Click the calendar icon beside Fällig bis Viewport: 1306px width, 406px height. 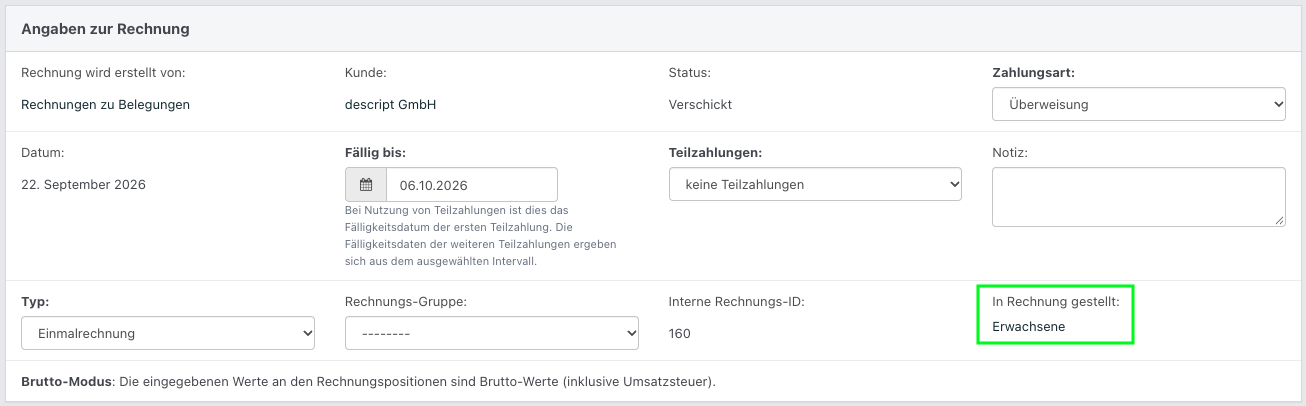366,185
